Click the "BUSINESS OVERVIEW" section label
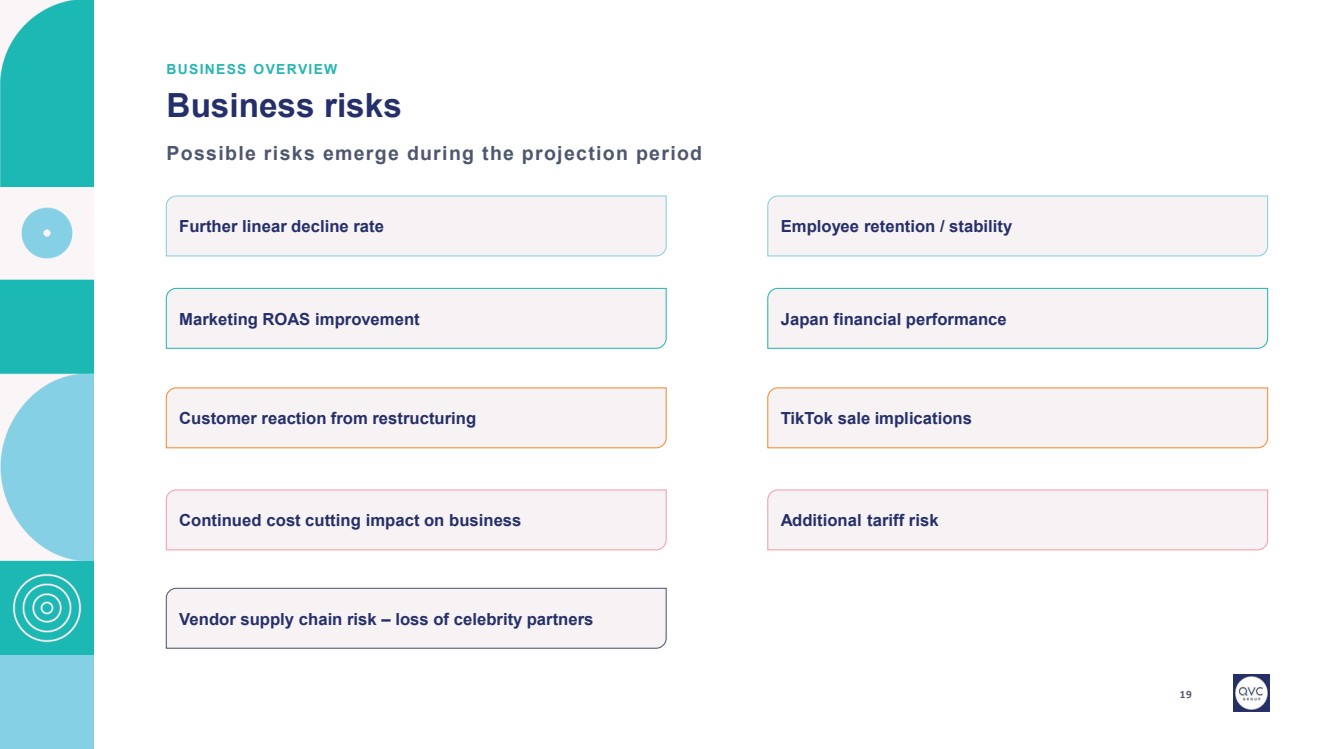 [x=252, y=69]
